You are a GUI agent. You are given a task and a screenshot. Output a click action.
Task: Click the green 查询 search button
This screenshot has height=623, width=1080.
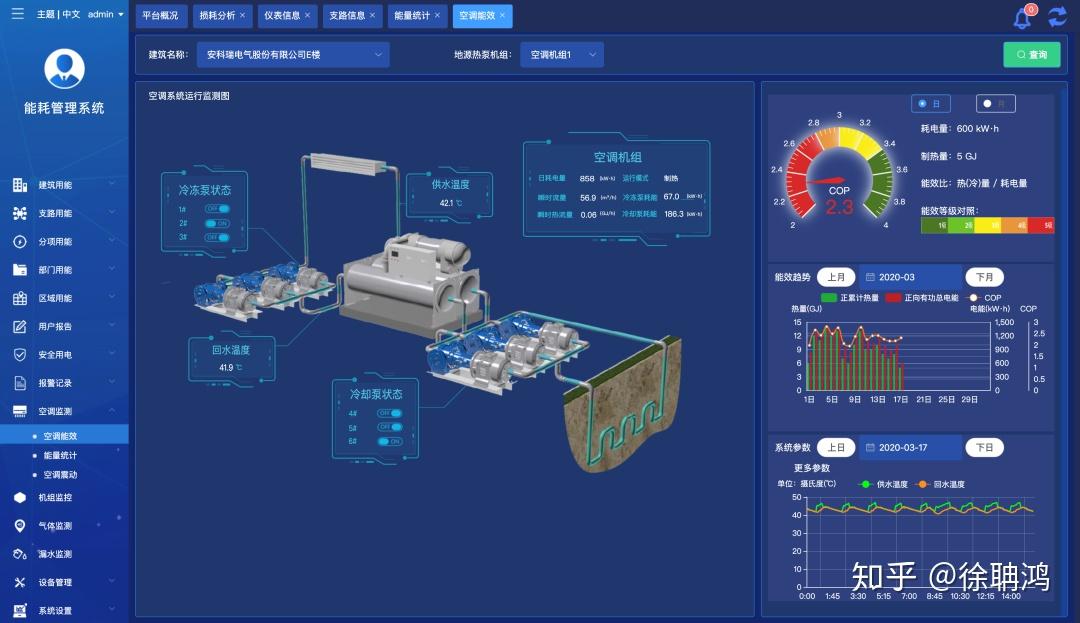1032,54
